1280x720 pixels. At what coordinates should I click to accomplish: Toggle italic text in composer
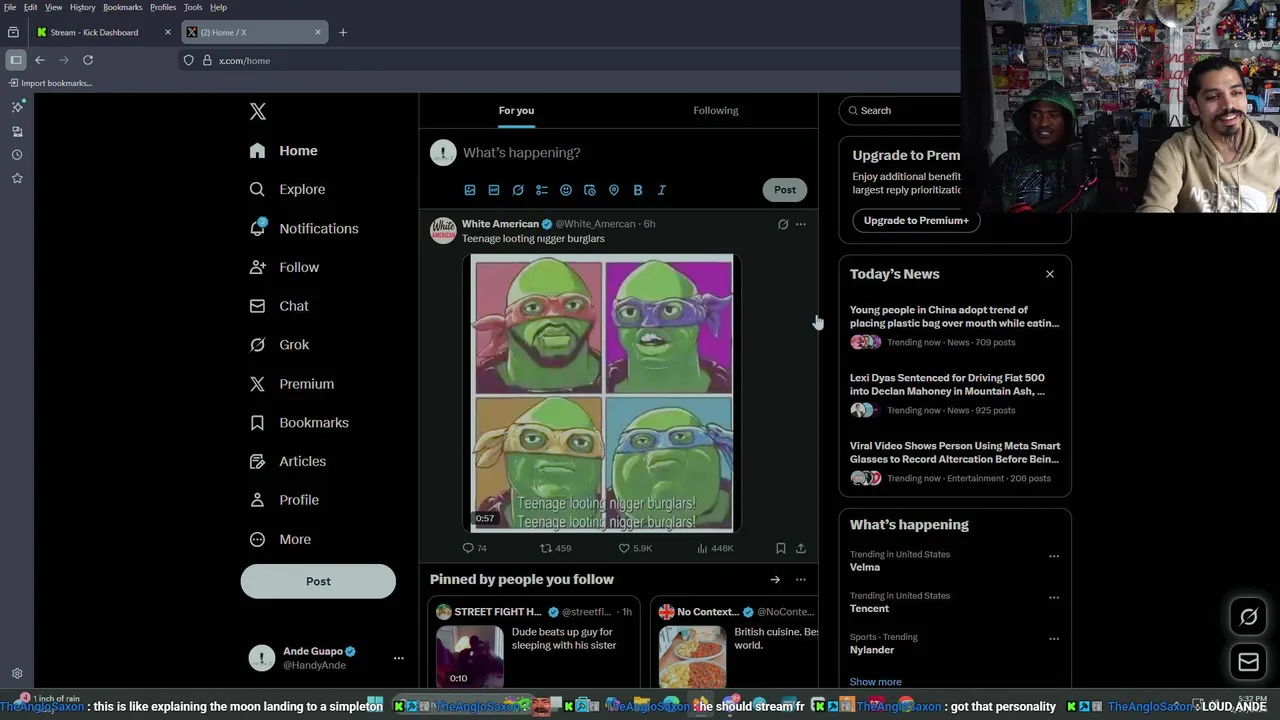[661, 190]
